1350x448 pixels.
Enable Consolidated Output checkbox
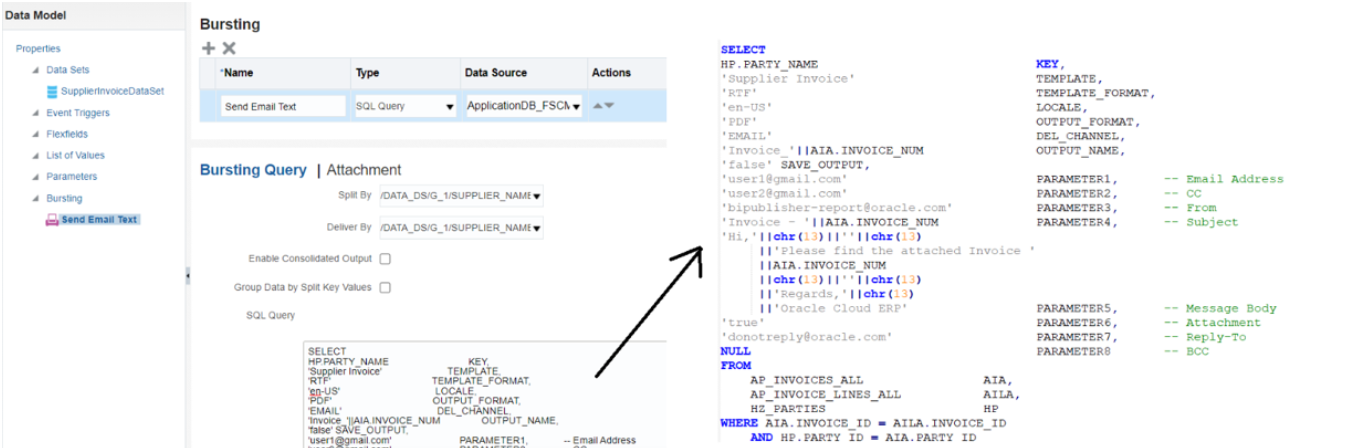385,259
